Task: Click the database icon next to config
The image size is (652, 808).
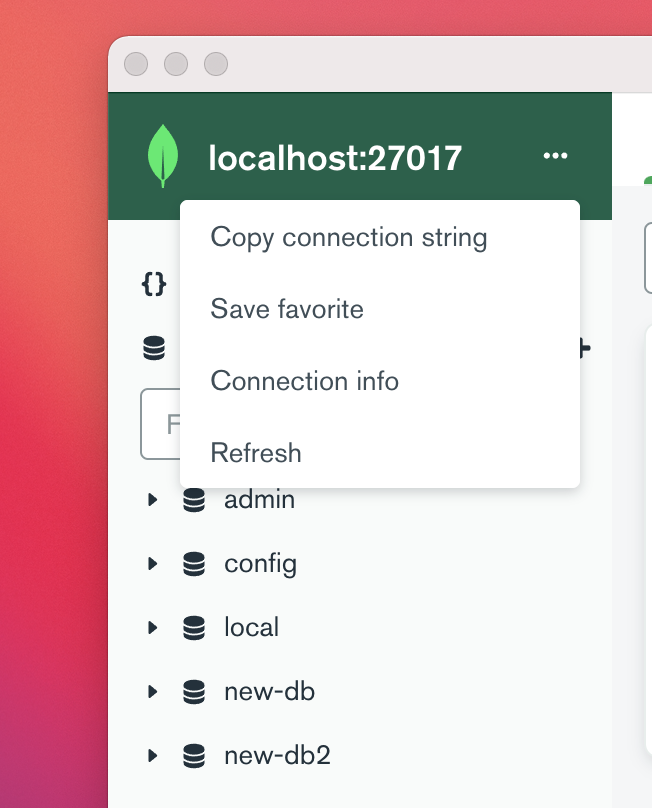Action: [x=194, y=564]
